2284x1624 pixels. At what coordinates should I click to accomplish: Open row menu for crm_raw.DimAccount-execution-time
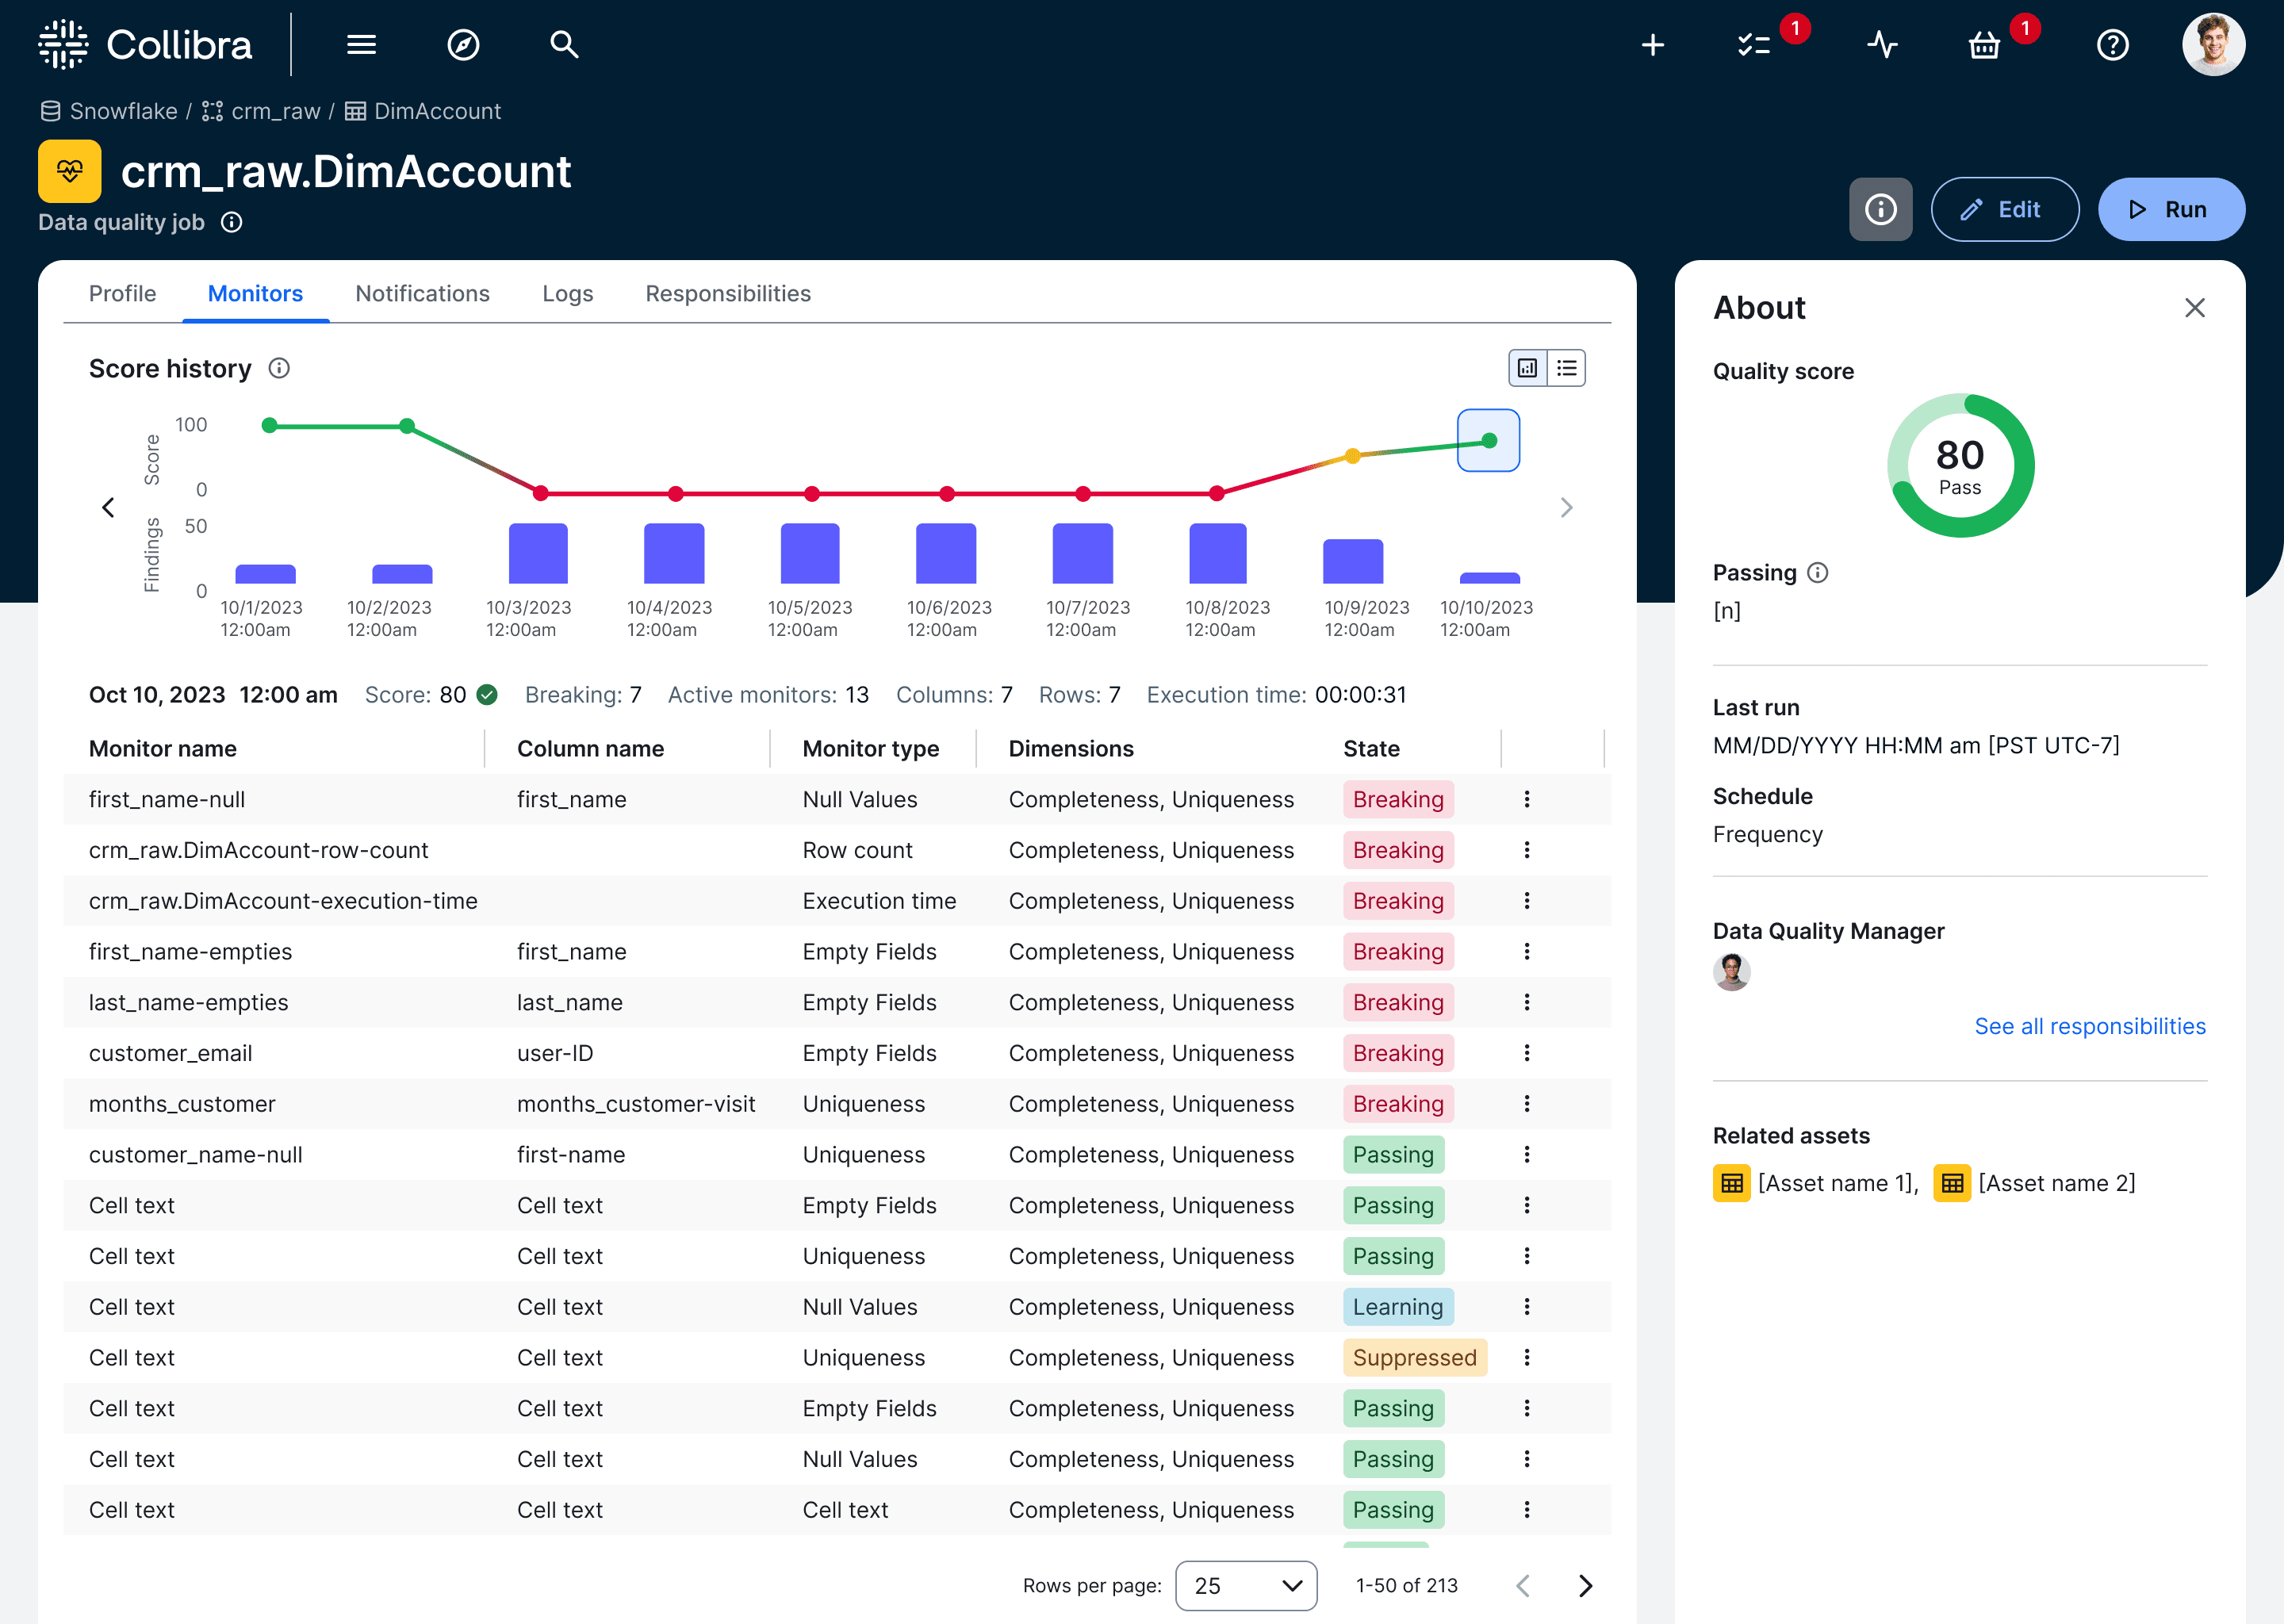[x=1526, y=901]
